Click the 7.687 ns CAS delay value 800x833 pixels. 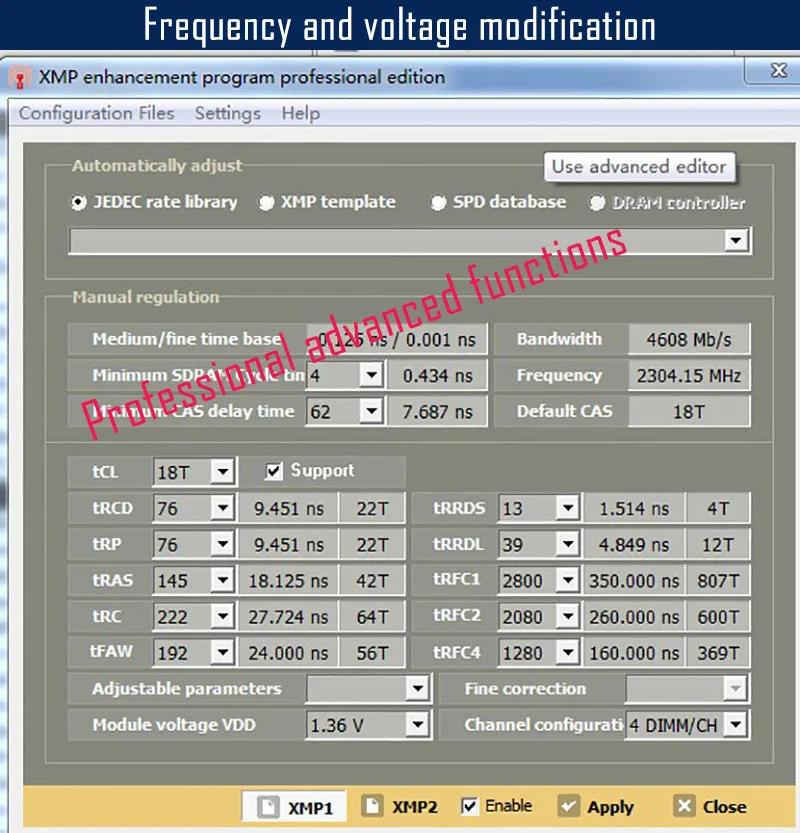click(x=437, y=412)
